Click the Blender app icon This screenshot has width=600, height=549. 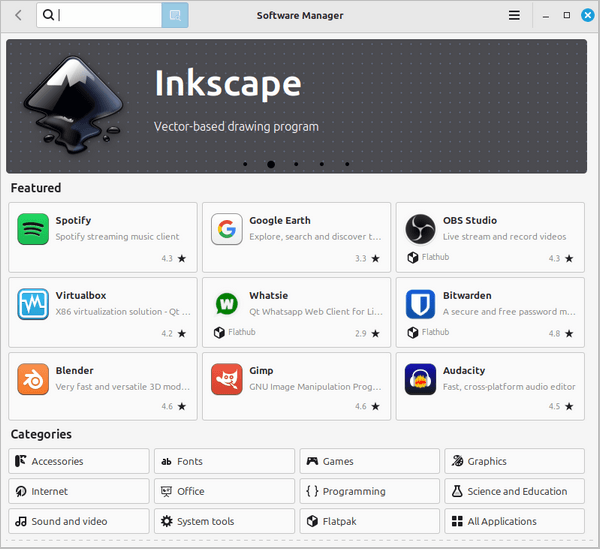33,379
